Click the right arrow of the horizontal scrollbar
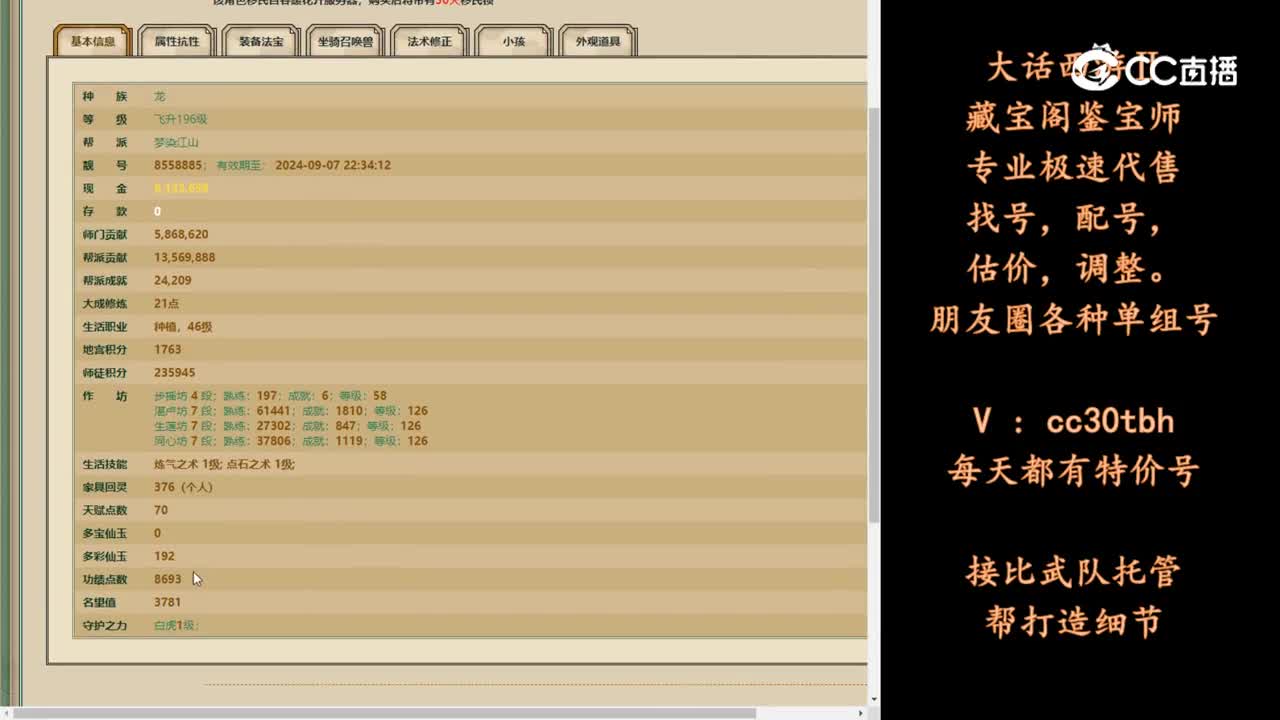The width and height of the screenshot is (1280, 720). click(x=861, y=713)
